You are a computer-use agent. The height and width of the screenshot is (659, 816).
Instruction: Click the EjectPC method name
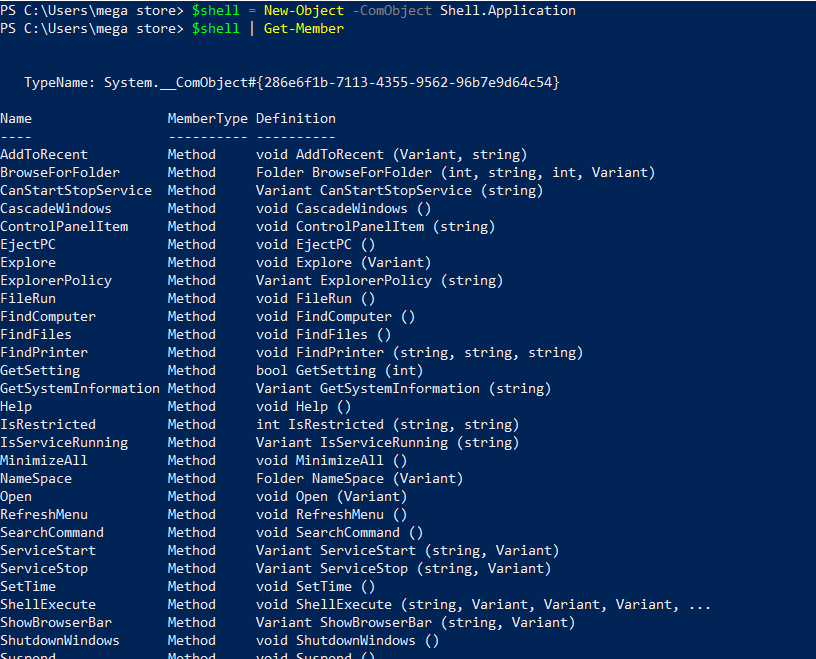click(x=28, y=244)
